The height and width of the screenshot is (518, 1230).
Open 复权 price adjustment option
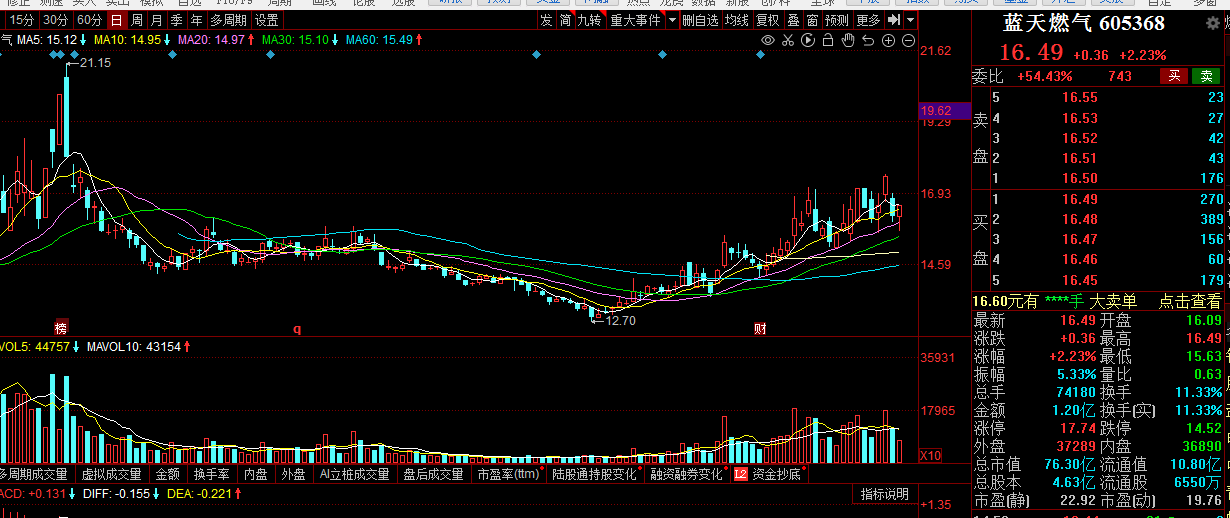[x=768, y=20]
